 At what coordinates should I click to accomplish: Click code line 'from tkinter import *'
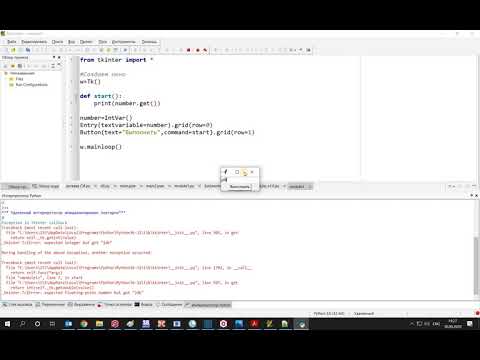[x=116, y=60]
